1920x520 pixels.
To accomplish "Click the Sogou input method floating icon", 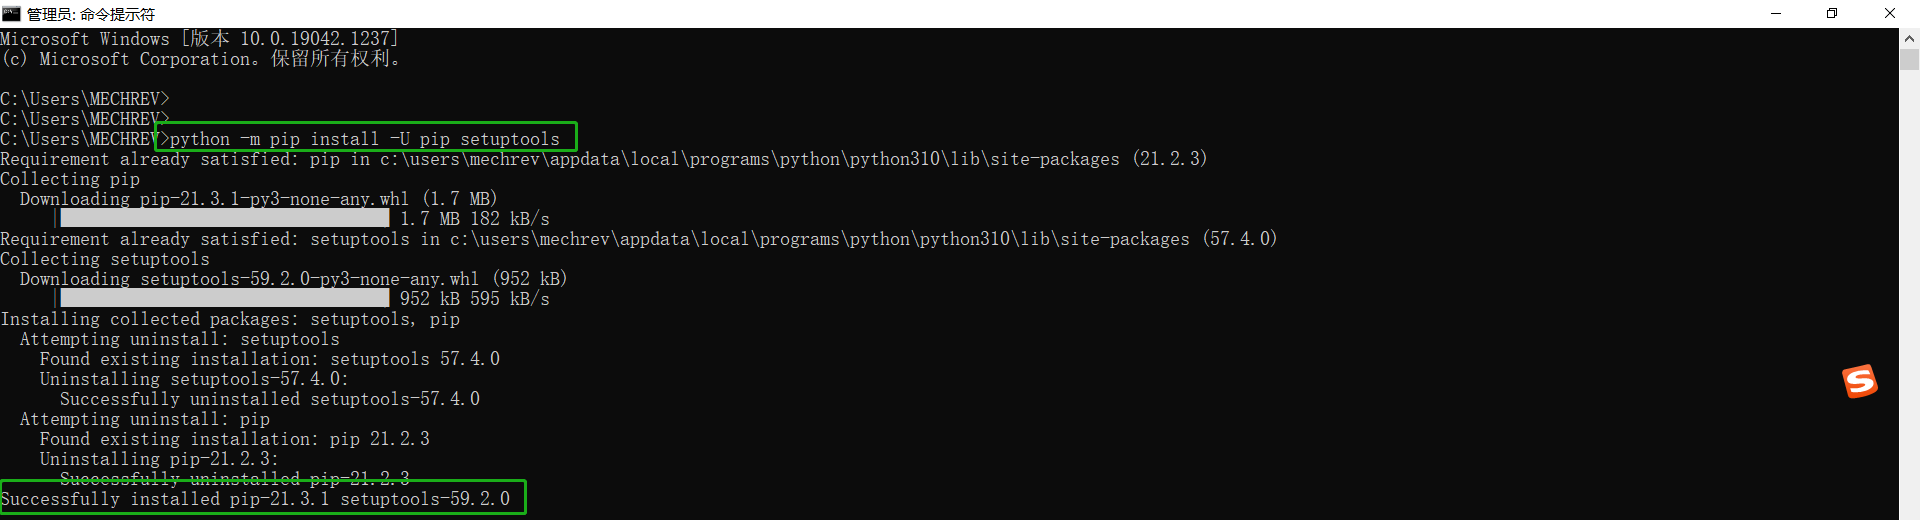I will [1860, 381].
